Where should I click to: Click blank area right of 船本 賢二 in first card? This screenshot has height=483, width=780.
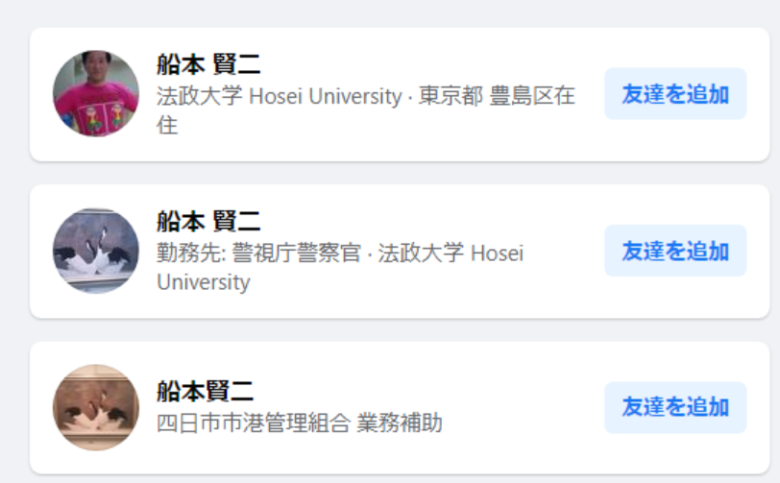point(428,65)
